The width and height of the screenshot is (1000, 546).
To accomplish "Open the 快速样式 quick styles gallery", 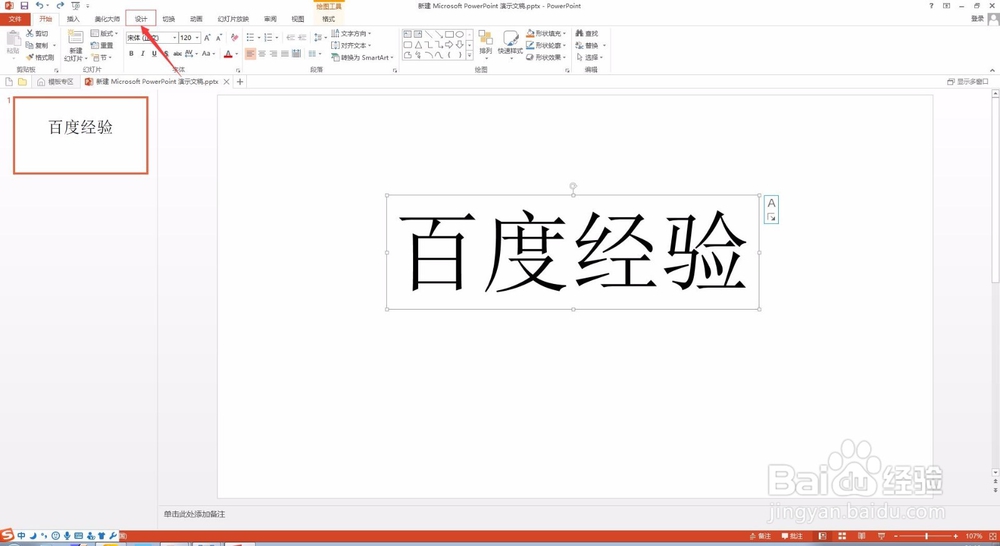I will click(x=510, y=43).
